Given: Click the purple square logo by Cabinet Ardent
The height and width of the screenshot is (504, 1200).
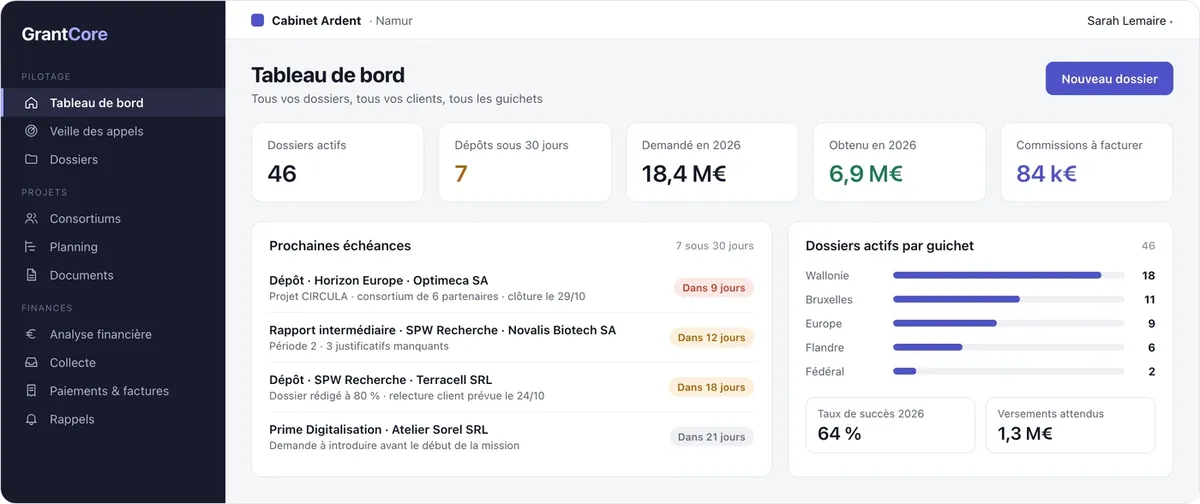Looking at the screenshot, I should [257, 20].
